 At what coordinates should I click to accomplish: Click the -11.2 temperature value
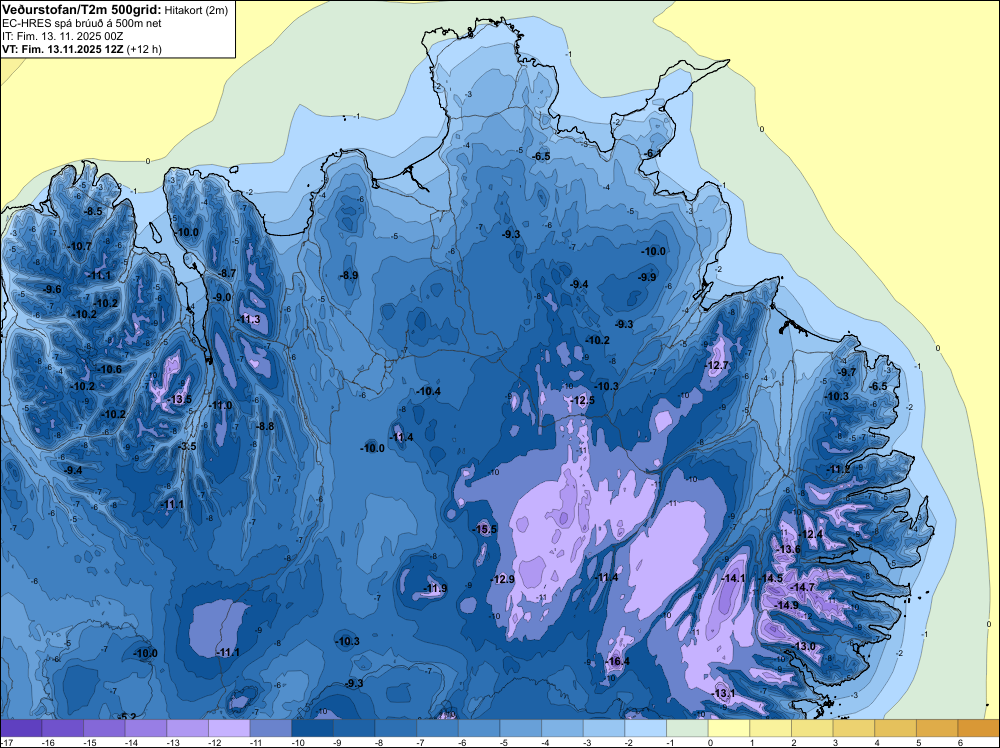839,469
